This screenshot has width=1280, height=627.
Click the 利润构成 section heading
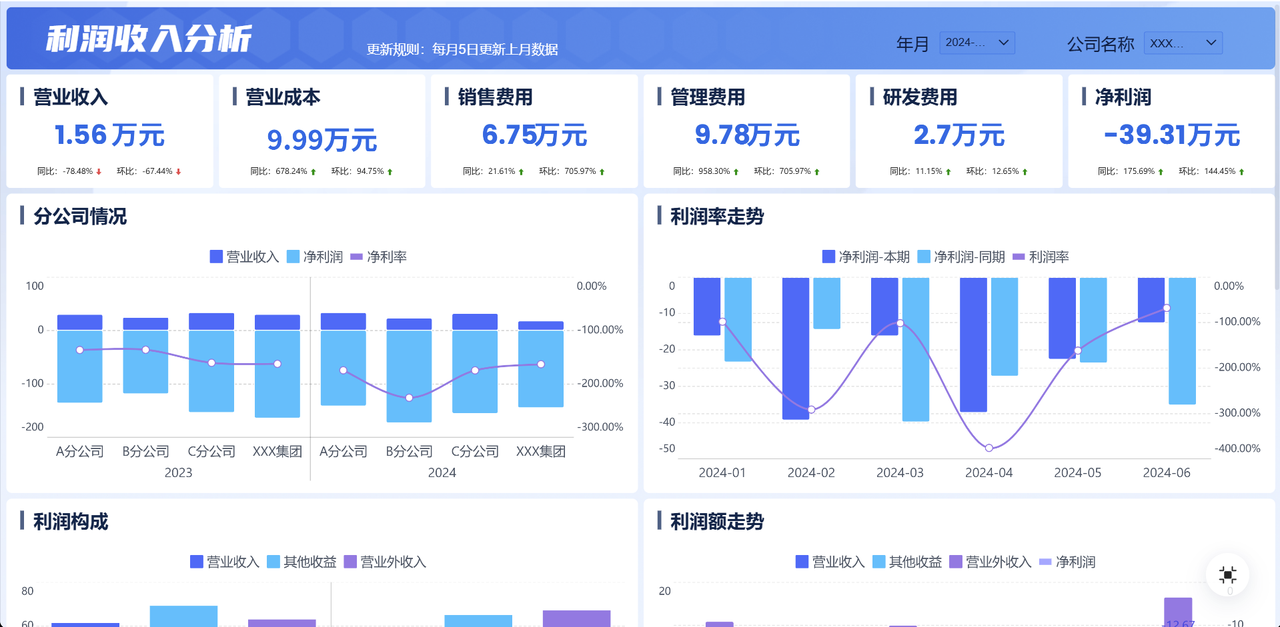point(70,521)
